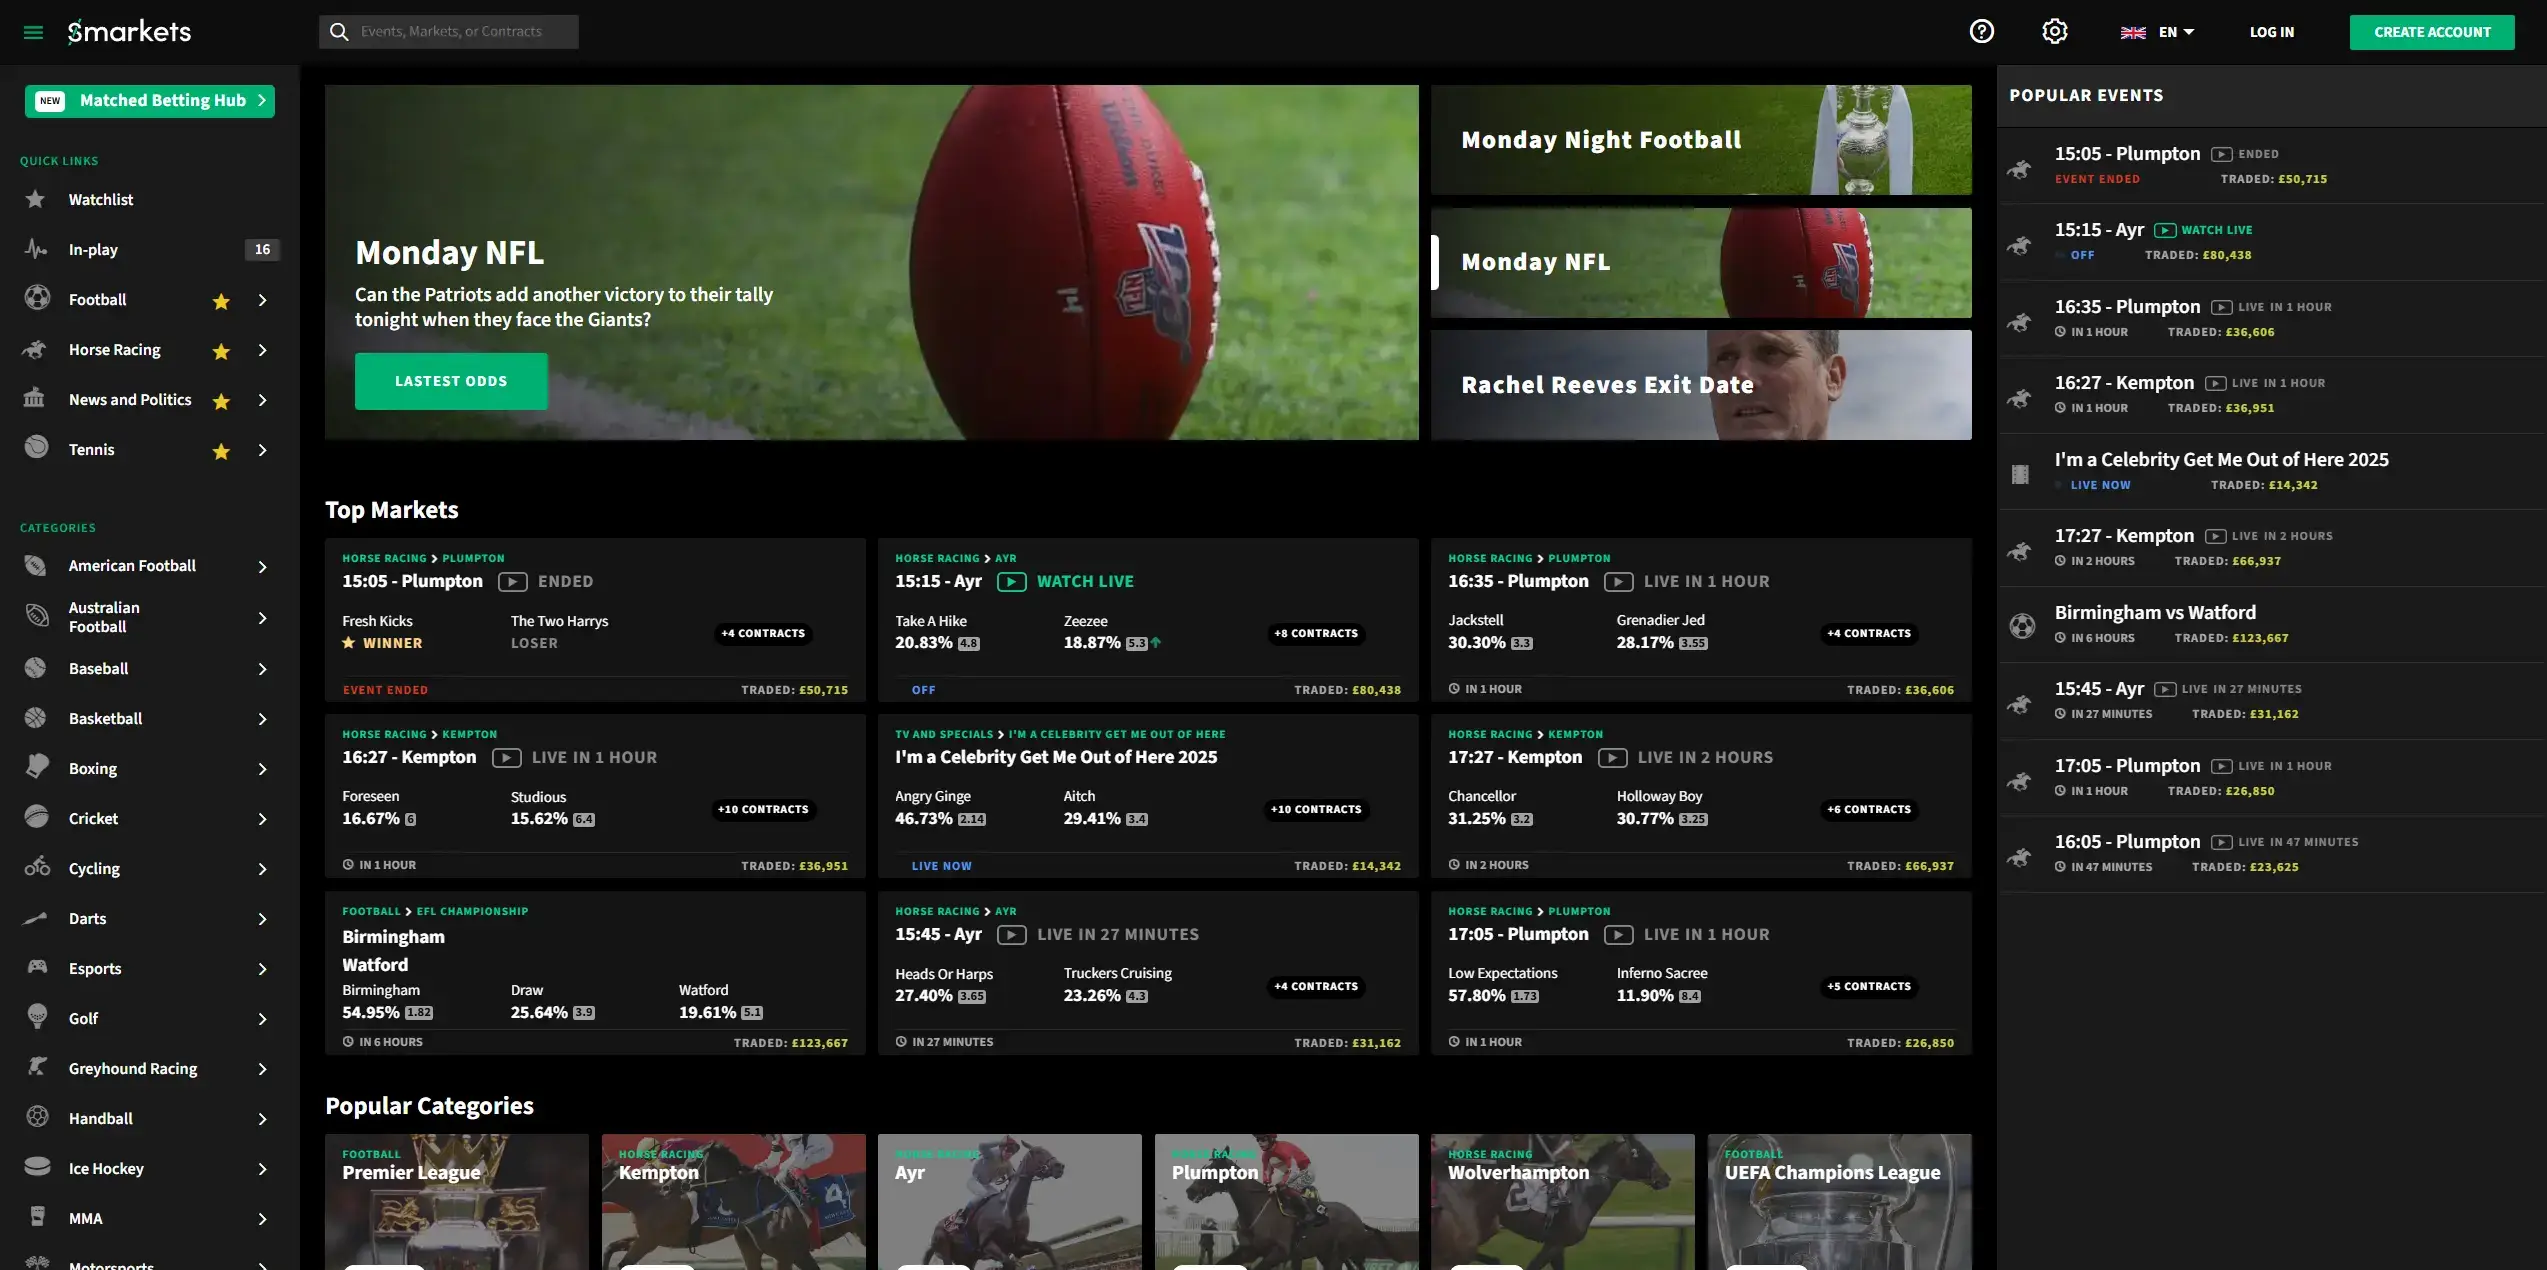Switch to the Rachel Reeves Exit Date banner
Screen dimensions: 2547x1270
[1700, 385]
